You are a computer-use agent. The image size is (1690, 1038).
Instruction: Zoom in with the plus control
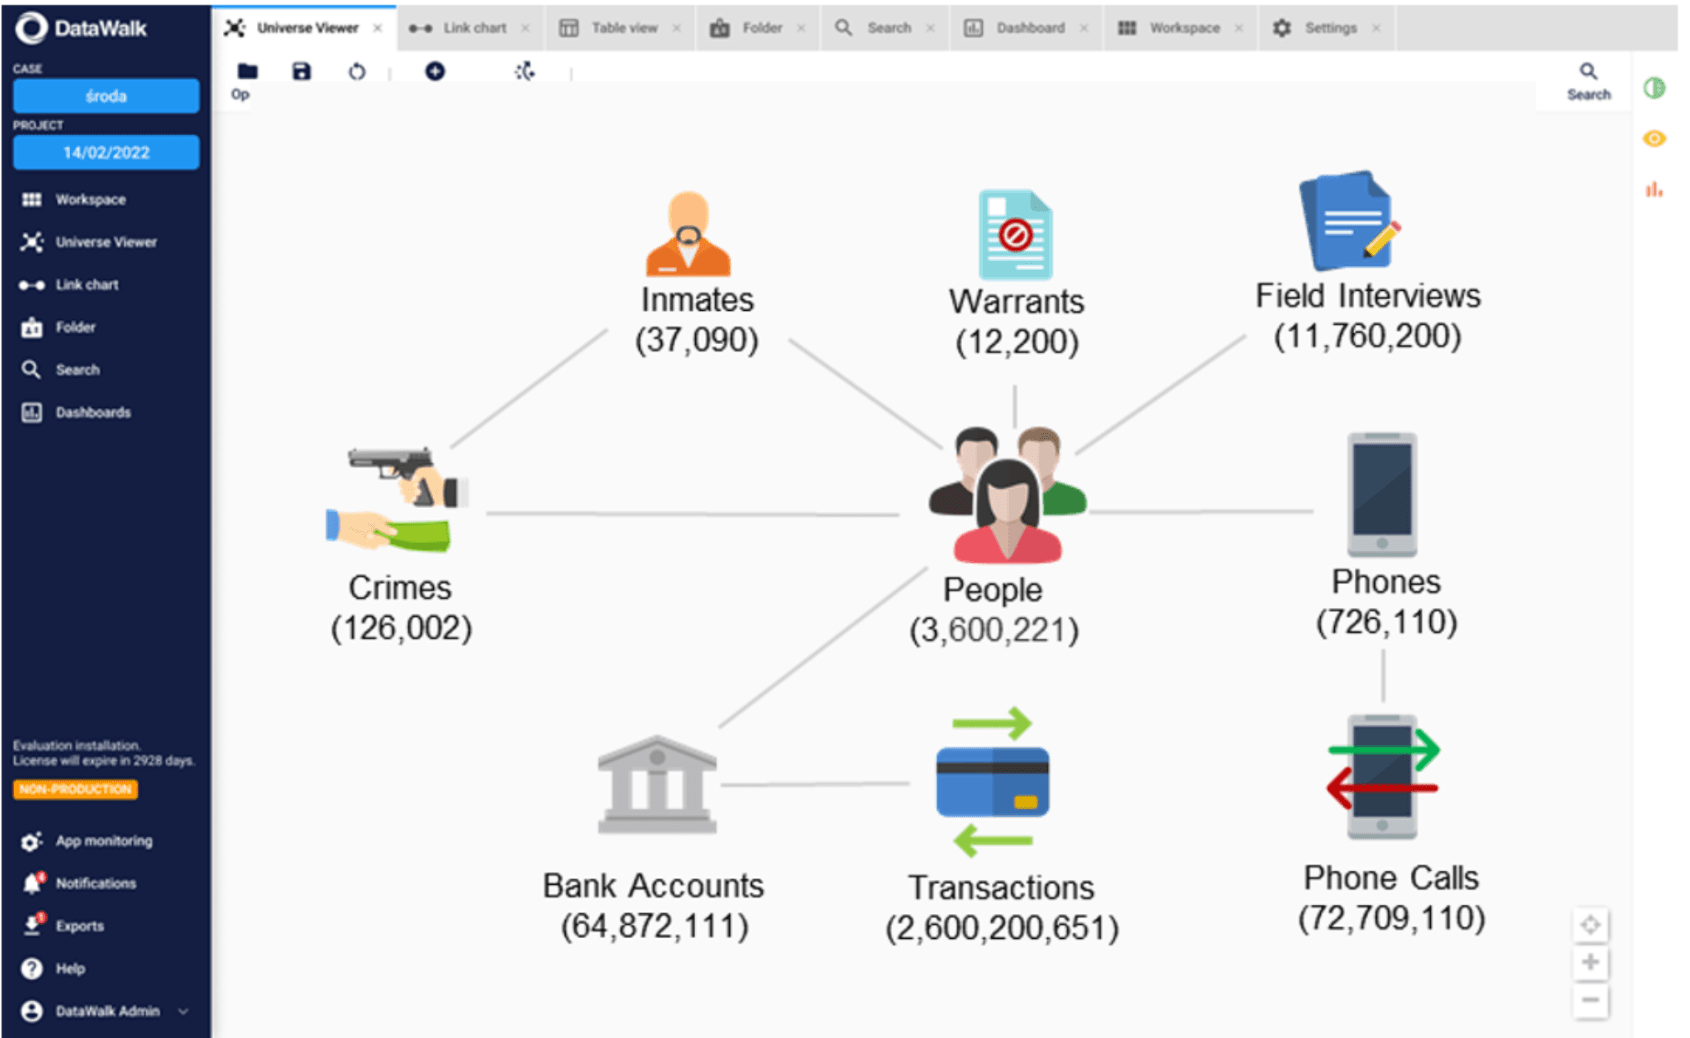(x=1590, y=962)
